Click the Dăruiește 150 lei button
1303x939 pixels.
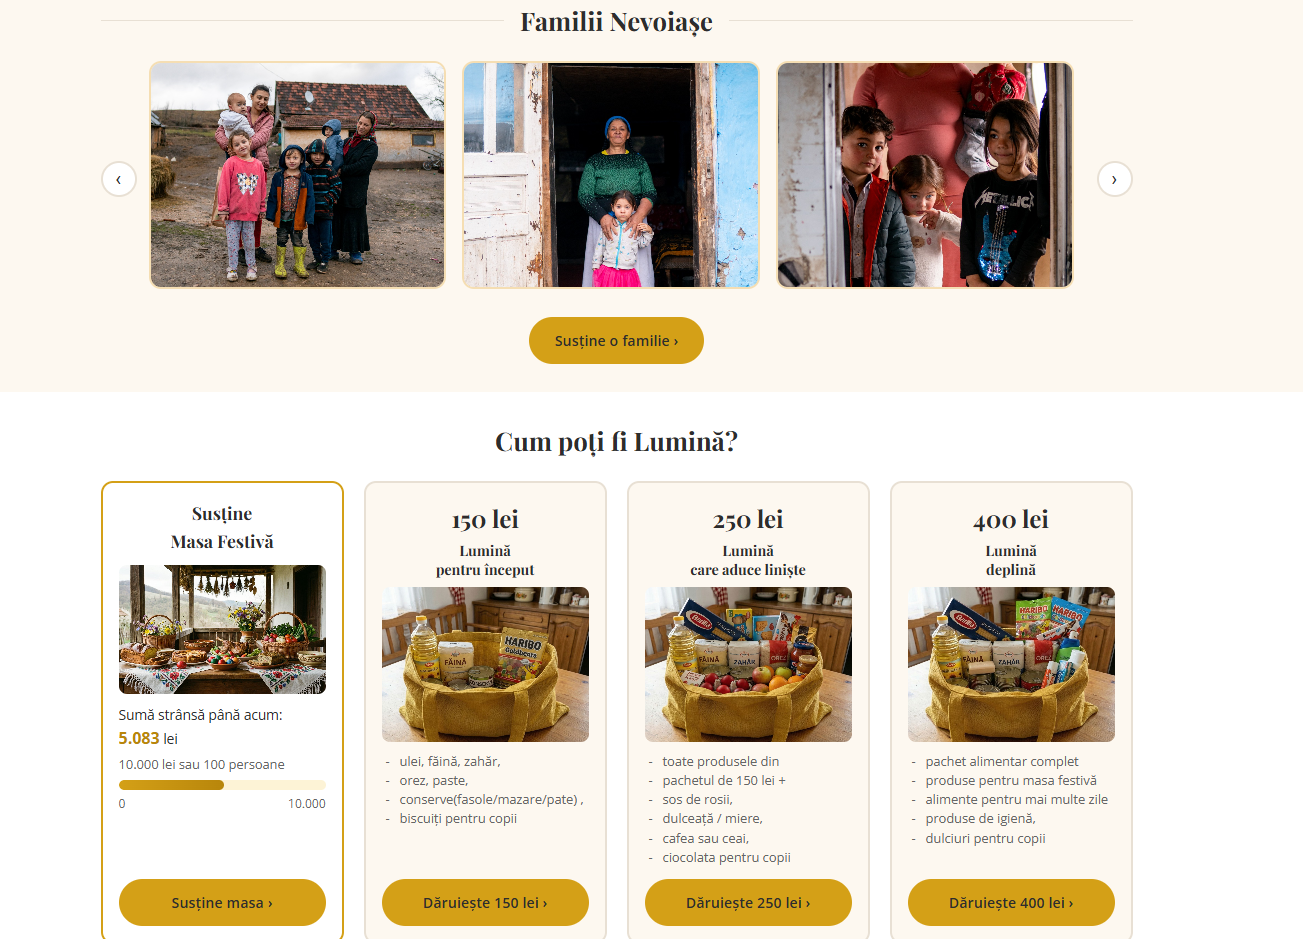[485, 902]
